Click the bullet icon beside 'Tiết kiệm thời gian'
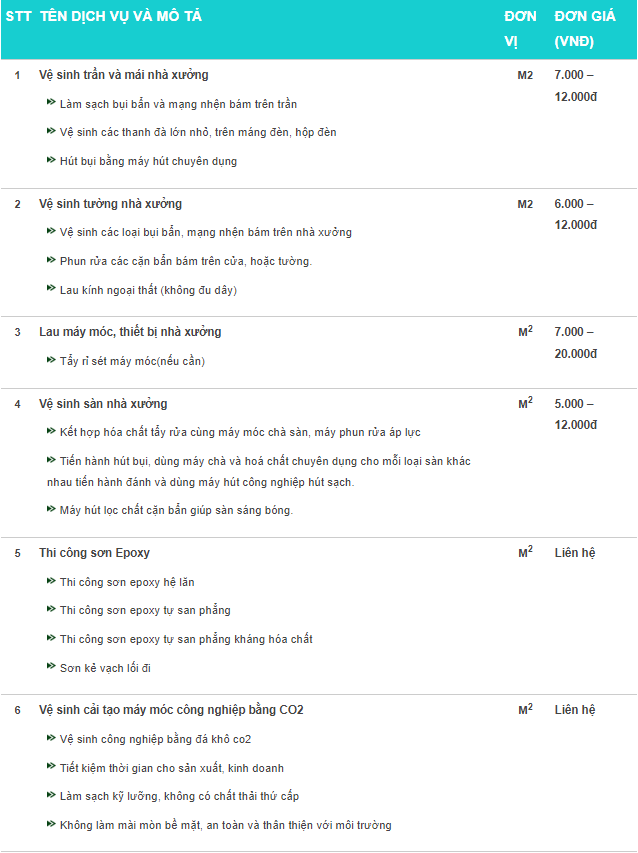This screenshot has width=638, height=853. (x=51, y=767)
